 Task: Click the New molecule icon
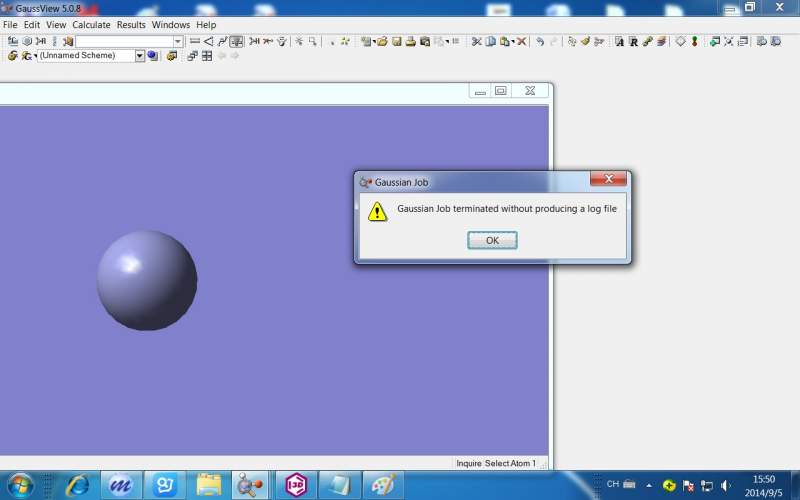(x=365, y=41)
